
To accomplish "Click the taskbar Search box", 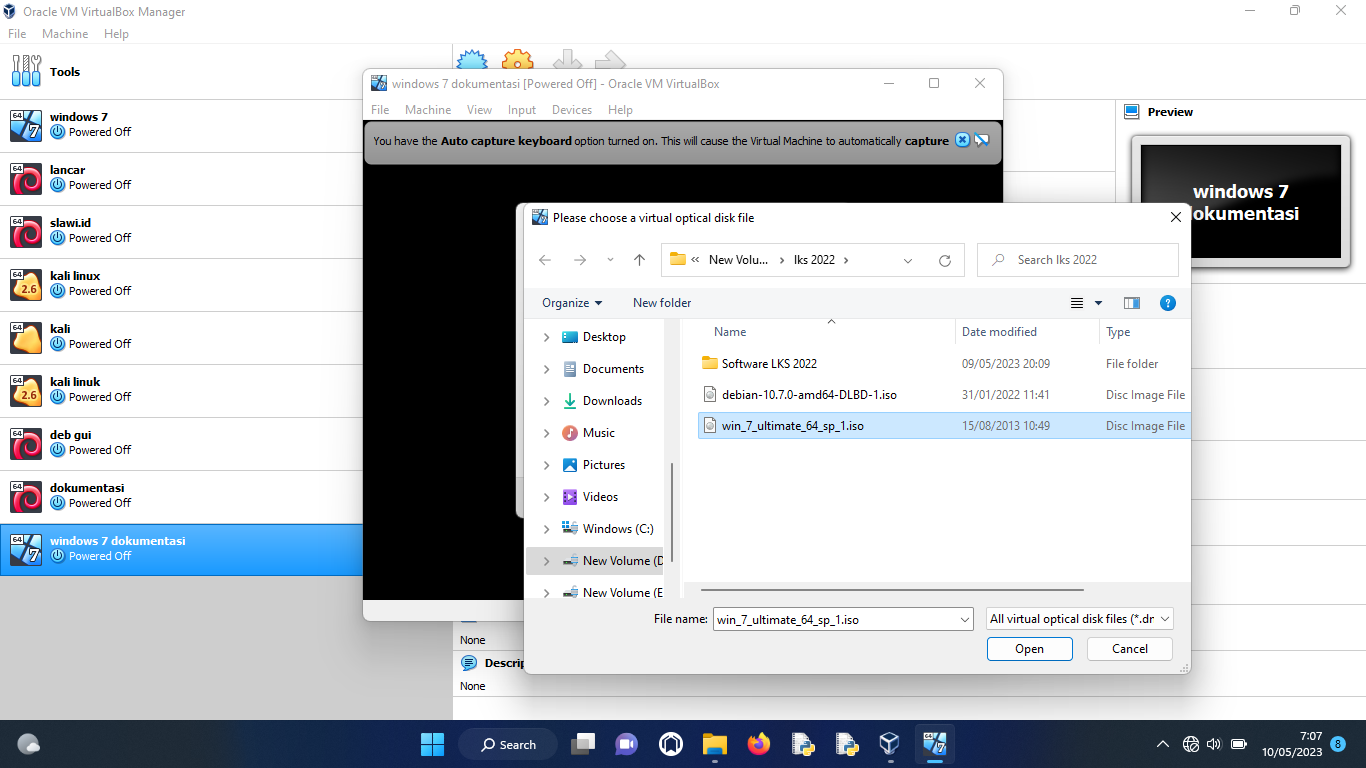I will coord(508,744).
